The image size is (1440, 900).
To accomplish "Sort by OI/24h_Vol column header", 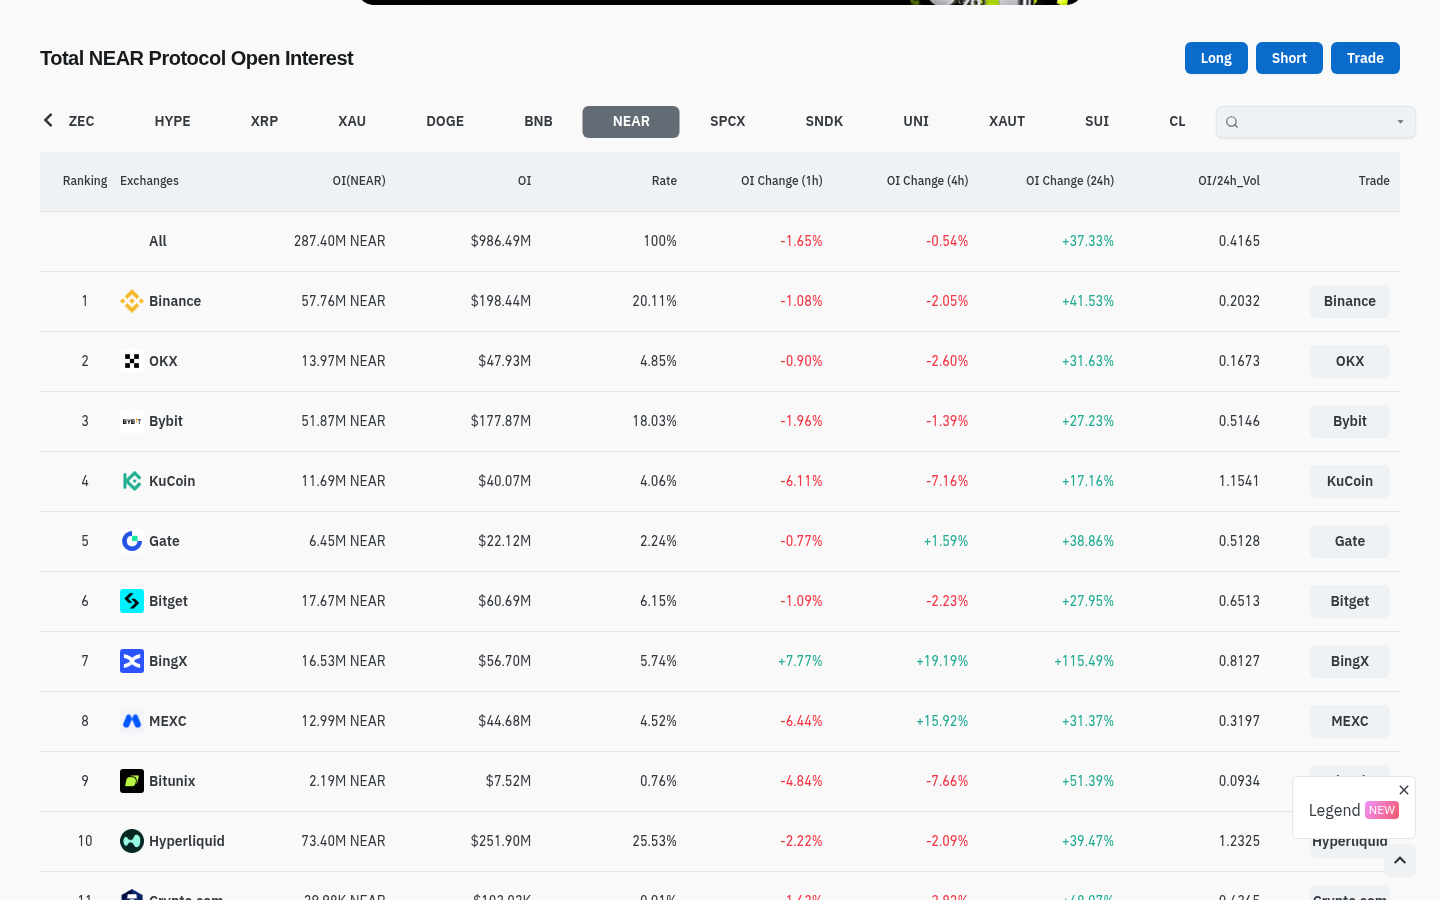I will click(1229, 181).
